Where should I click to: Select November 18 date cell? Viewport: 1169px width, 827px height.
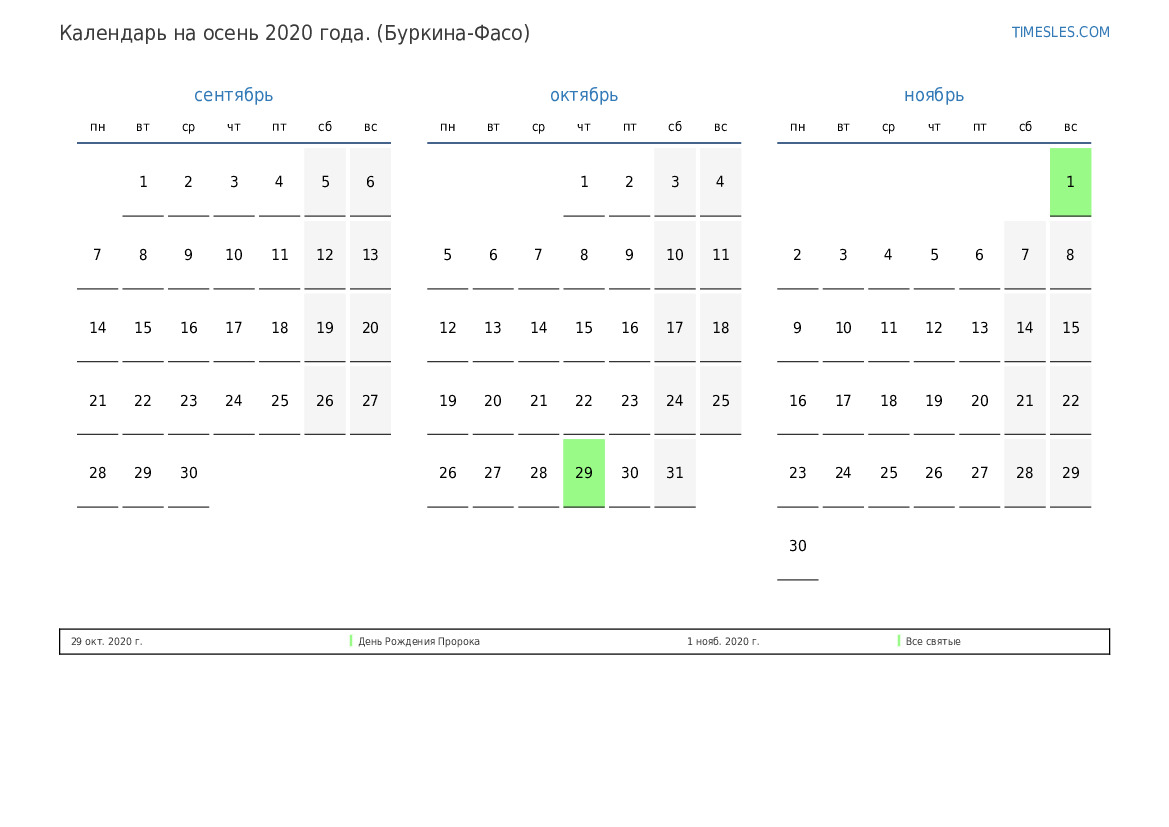[888, 401]
